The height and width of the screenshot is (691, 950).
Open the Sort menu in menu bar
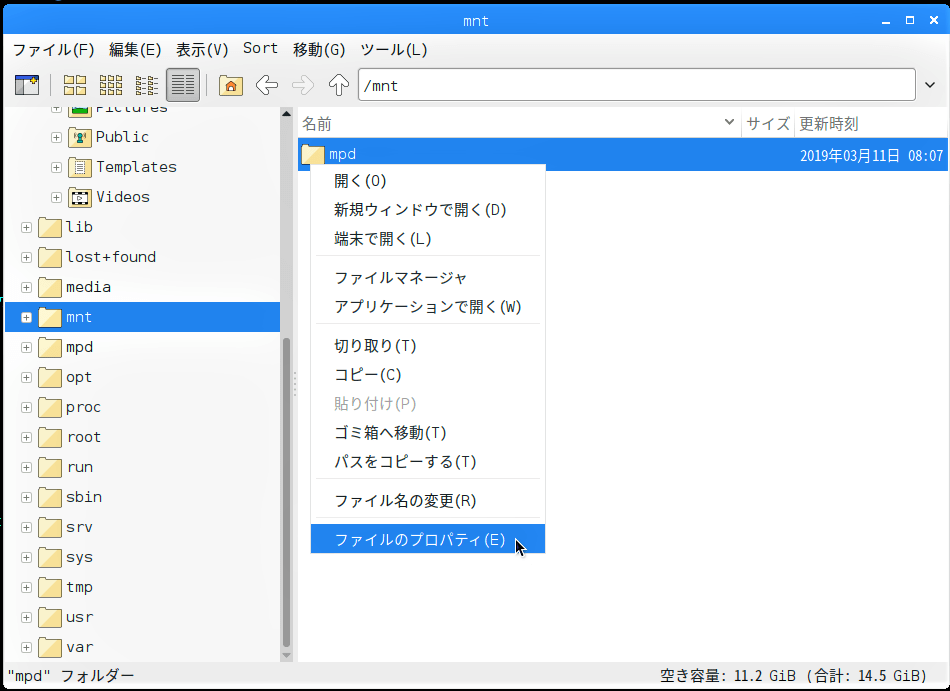tap(260, 49)
